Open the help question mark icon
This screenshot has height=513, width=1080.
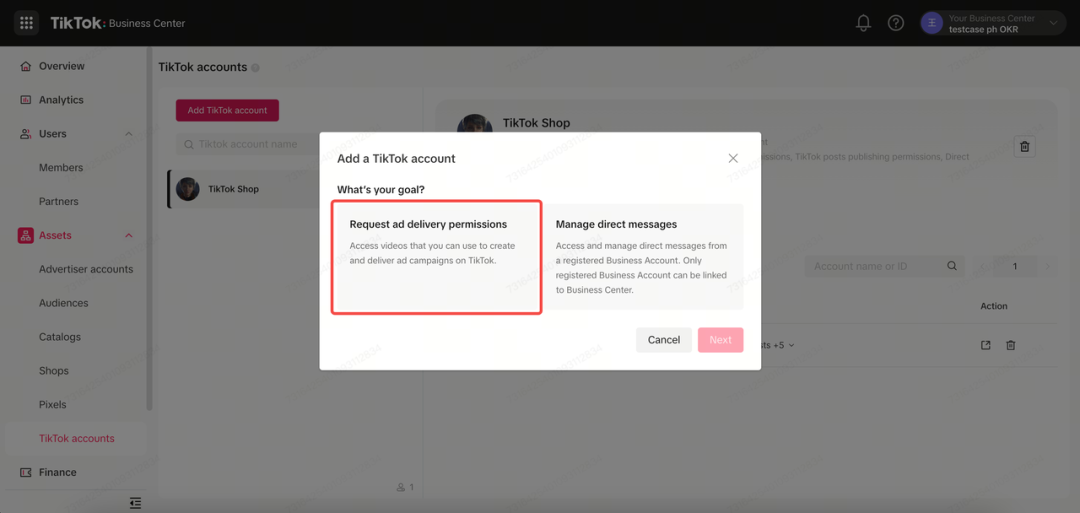pos(895,23)
